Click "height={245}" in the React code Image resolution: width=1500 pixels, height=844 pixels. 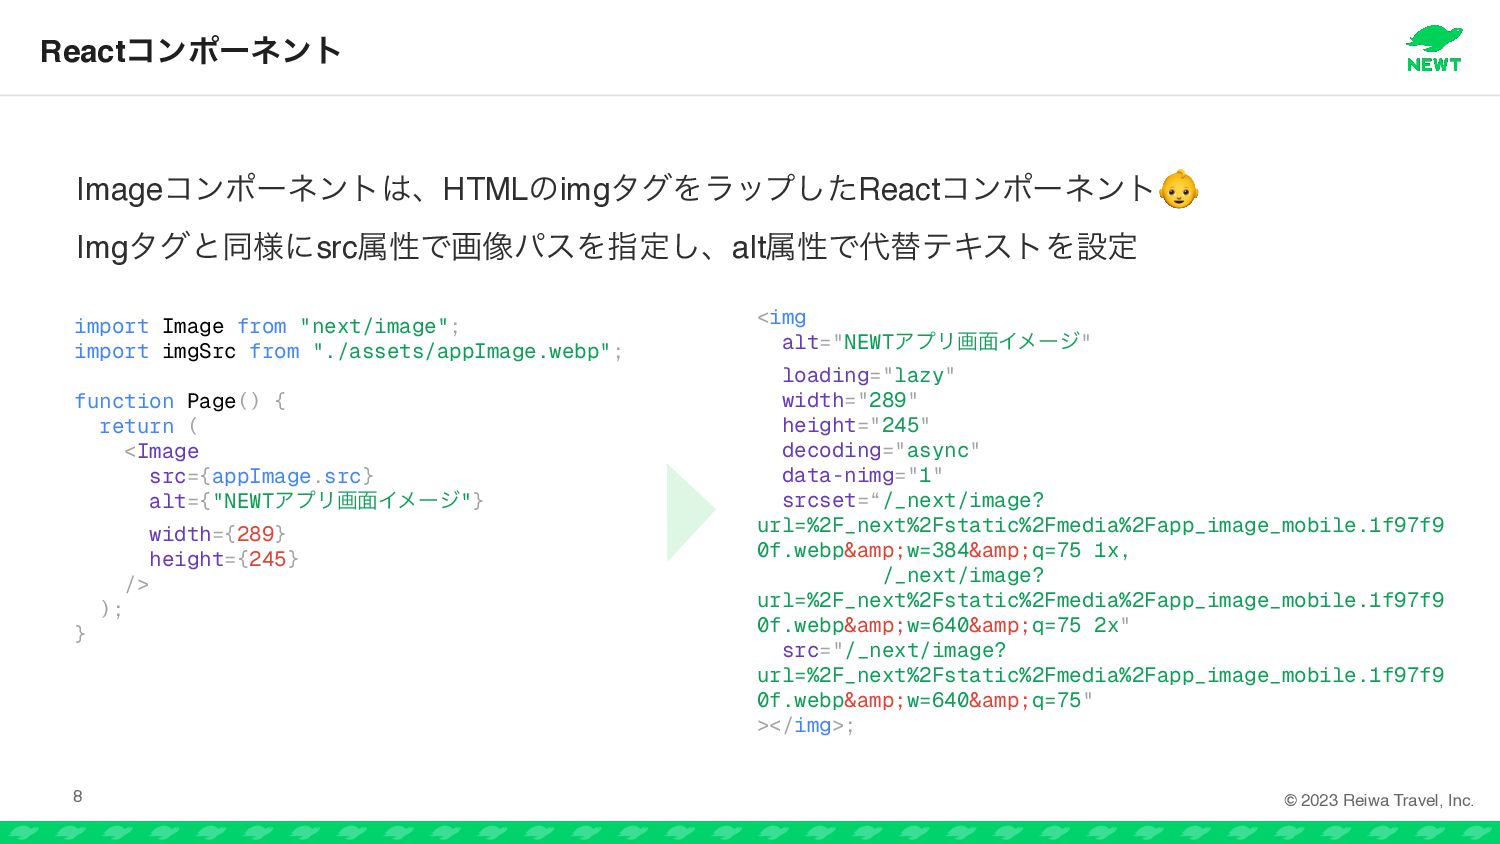pos(224,559)
